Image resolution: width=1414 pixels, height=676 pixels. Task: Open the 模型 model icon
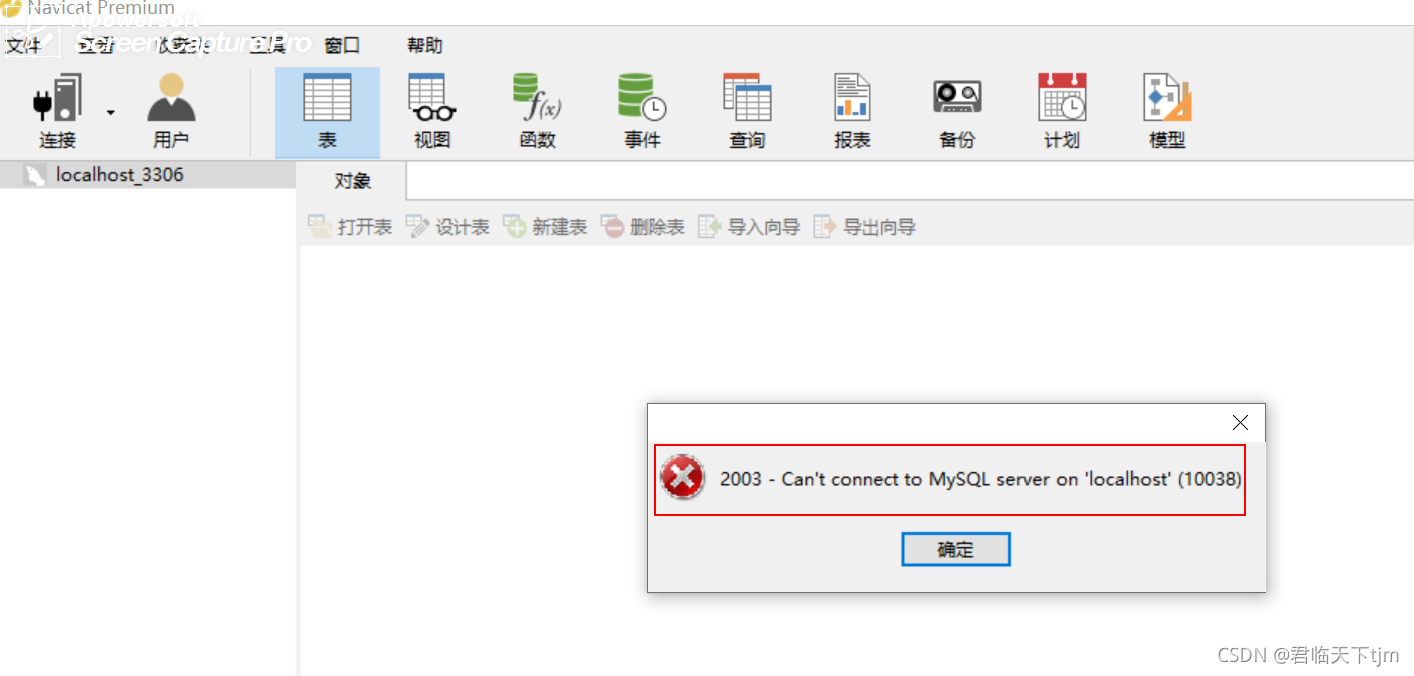click(x=1167, y=112)
